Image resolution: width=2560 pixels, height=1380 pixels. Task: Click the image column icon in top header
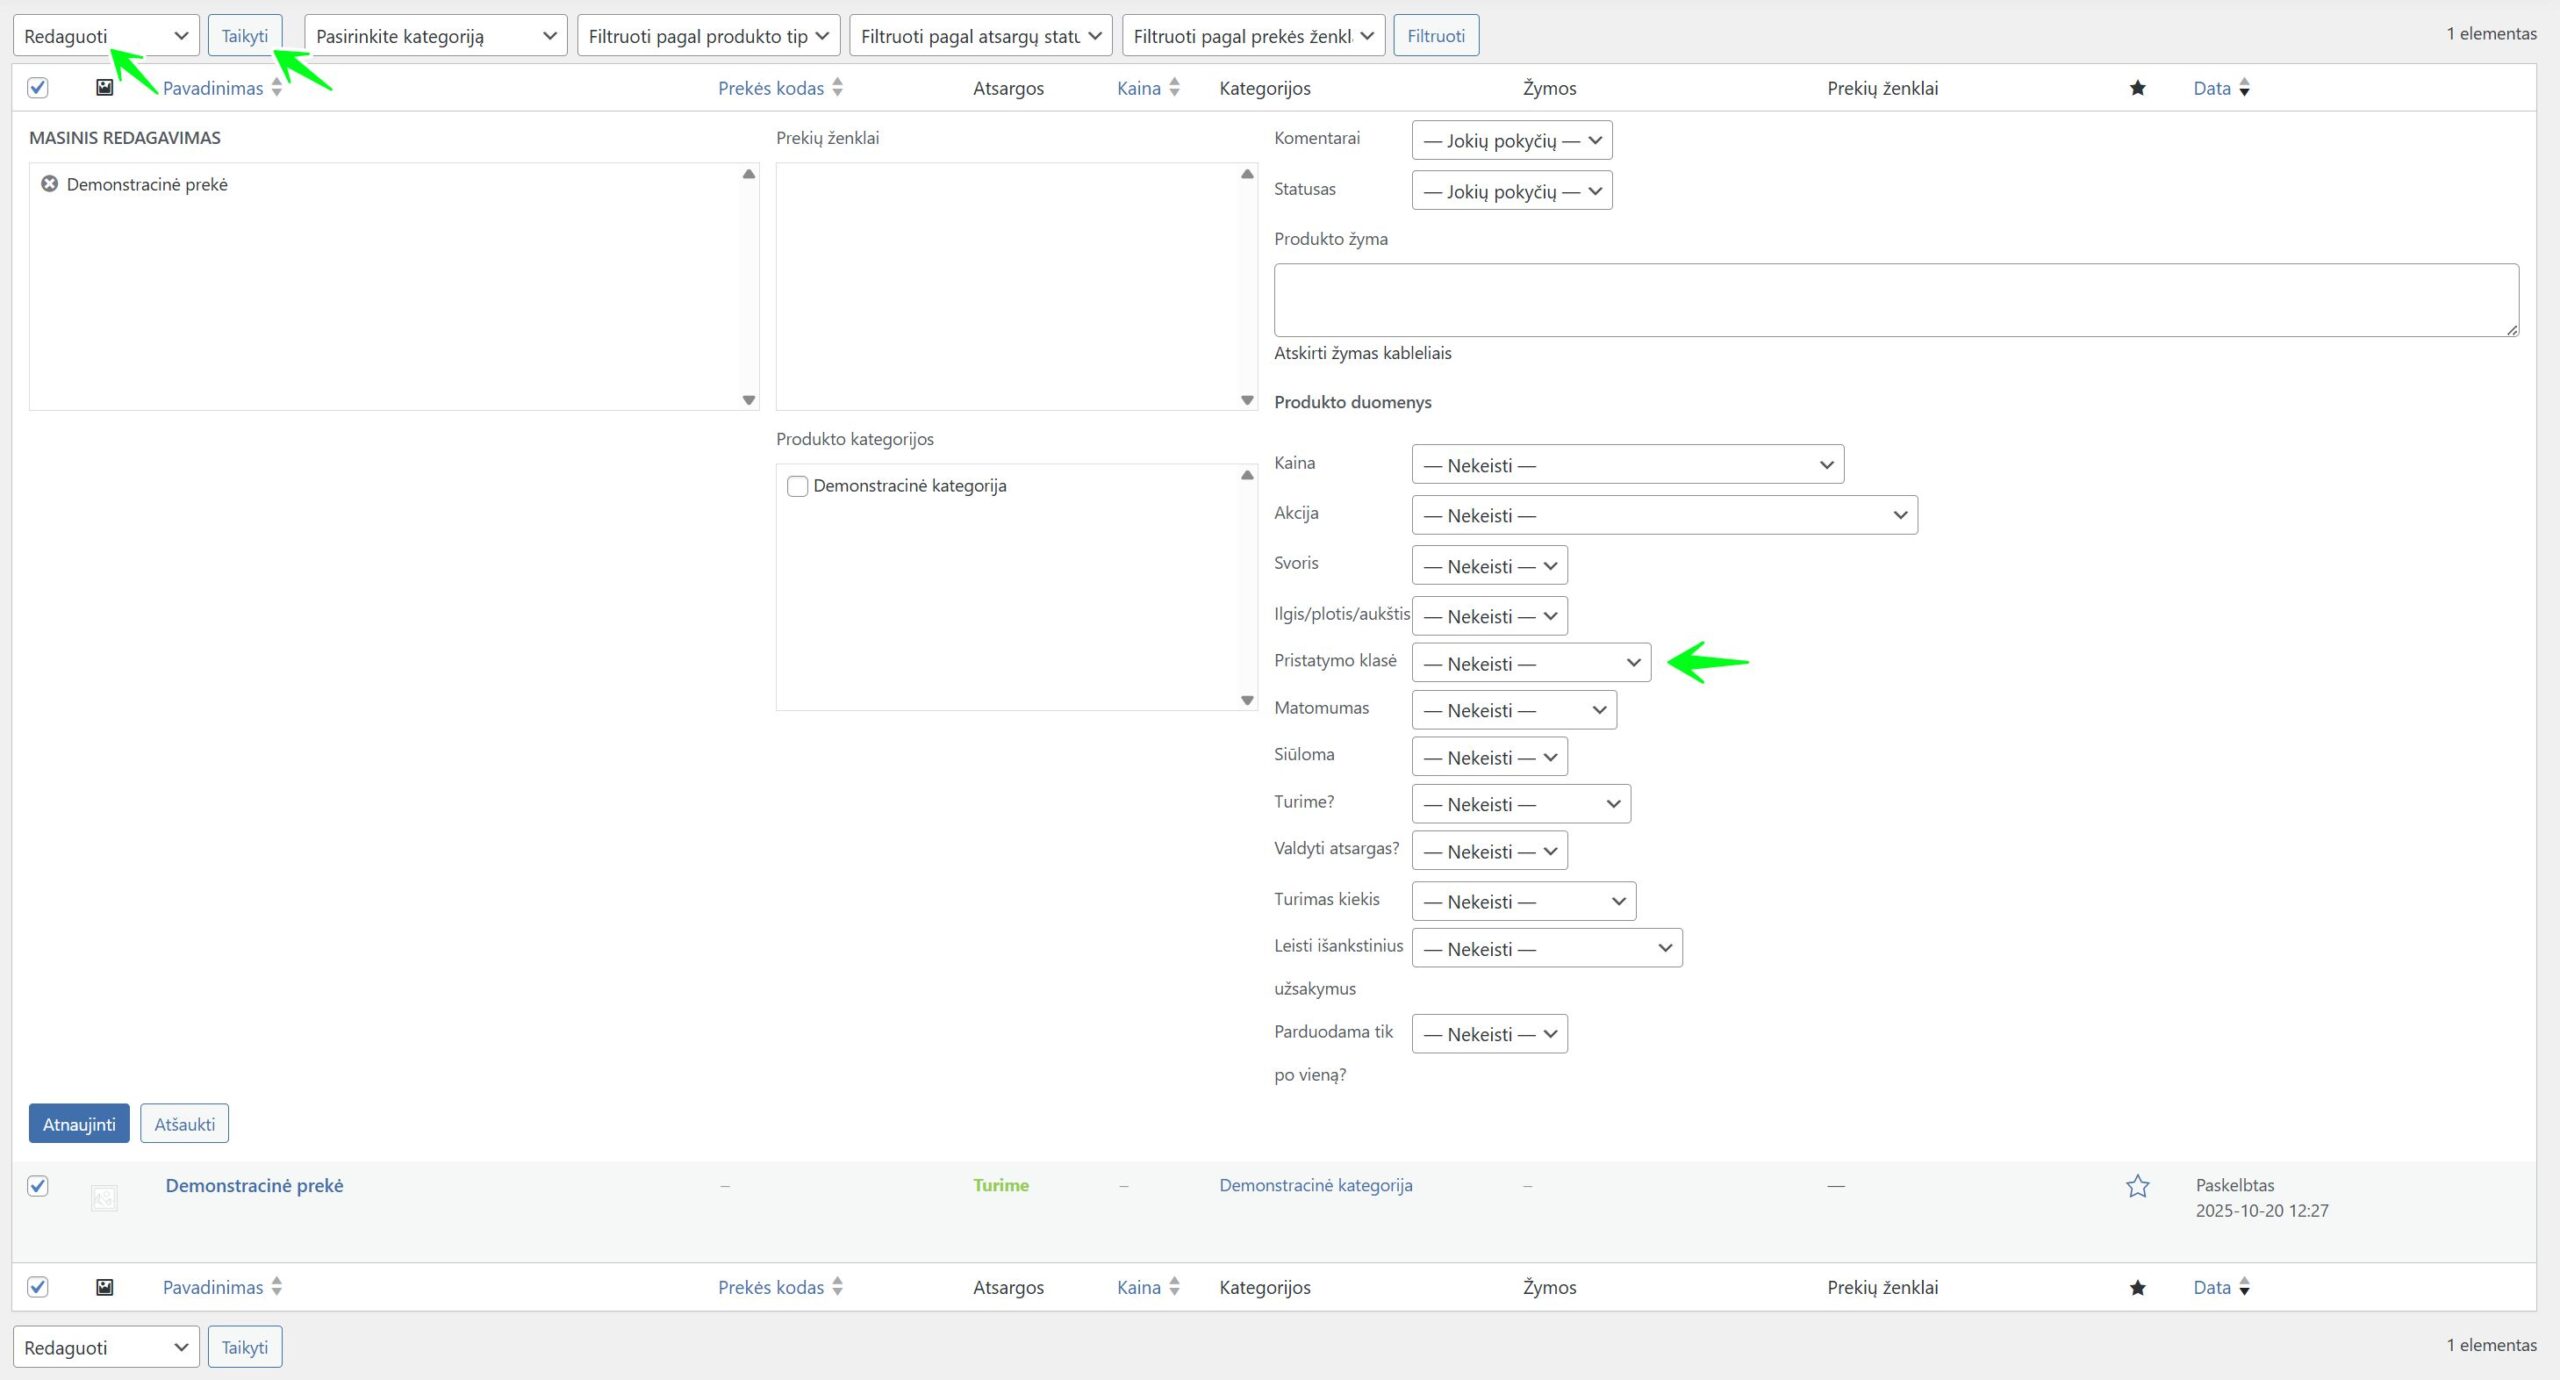104,88
